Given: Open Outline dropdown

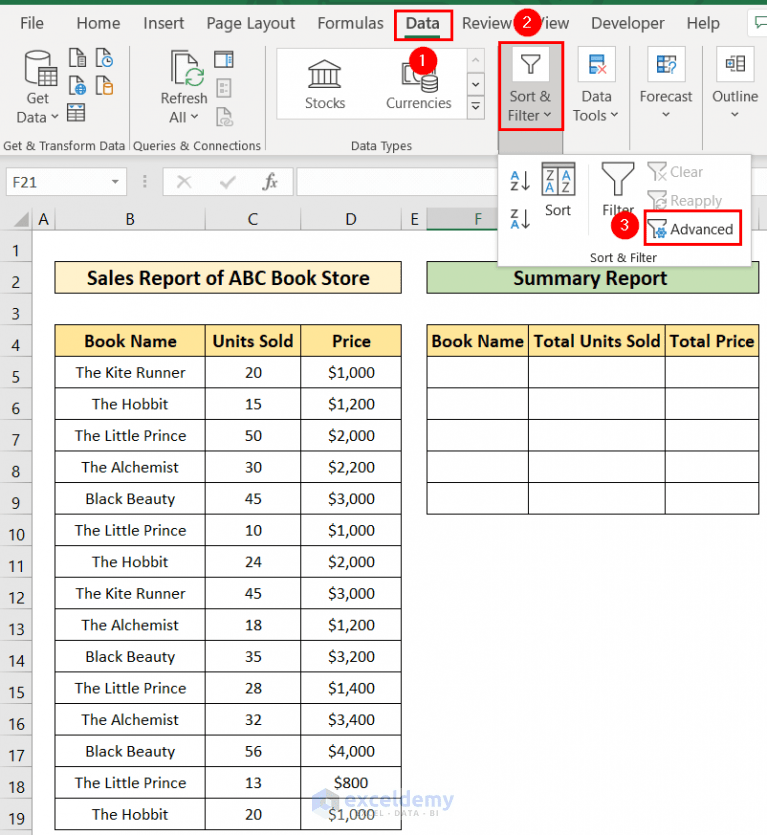Looking at the screenshot, I should (x=735, y=85).
